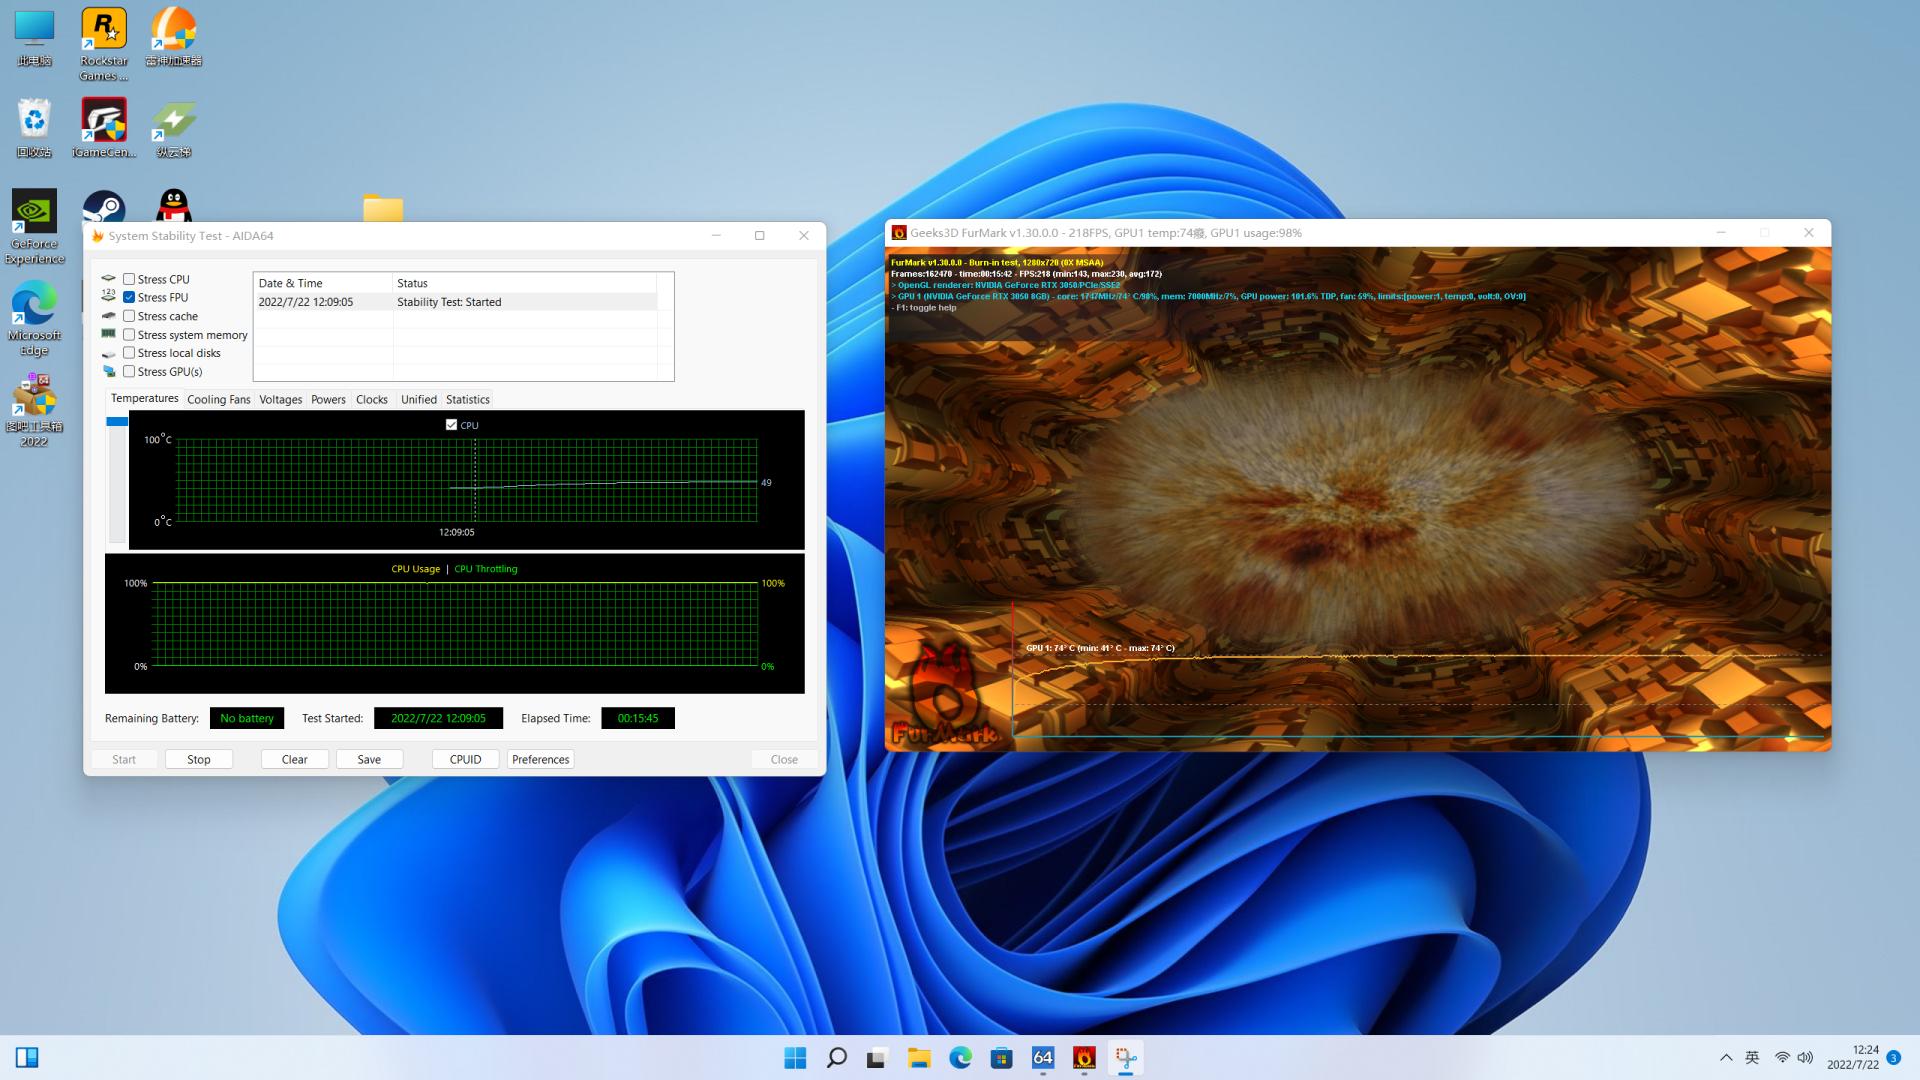Switch to the Cooling Fans tab
Screen dimensions: 1920x1080
pyautogui.click(x=218, y=399)
